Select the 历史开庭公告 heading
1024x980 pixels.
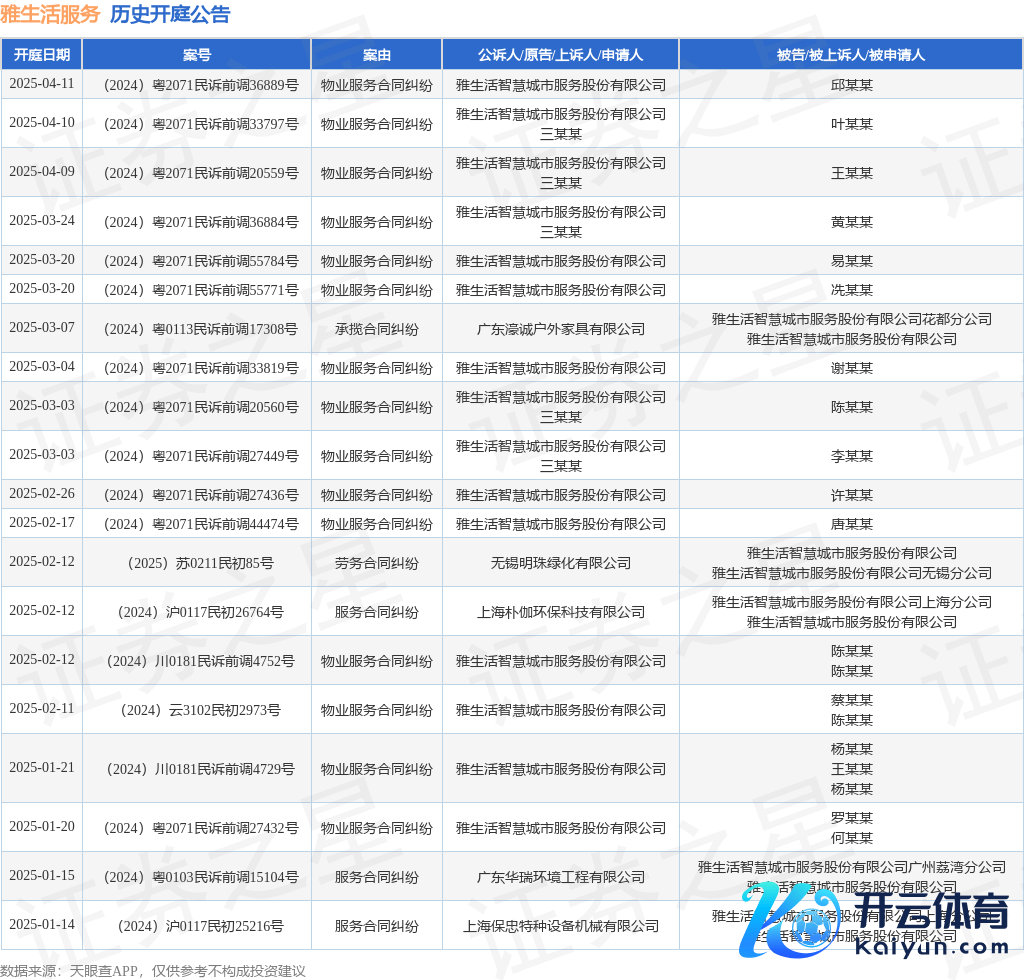[x=169, y=14]
